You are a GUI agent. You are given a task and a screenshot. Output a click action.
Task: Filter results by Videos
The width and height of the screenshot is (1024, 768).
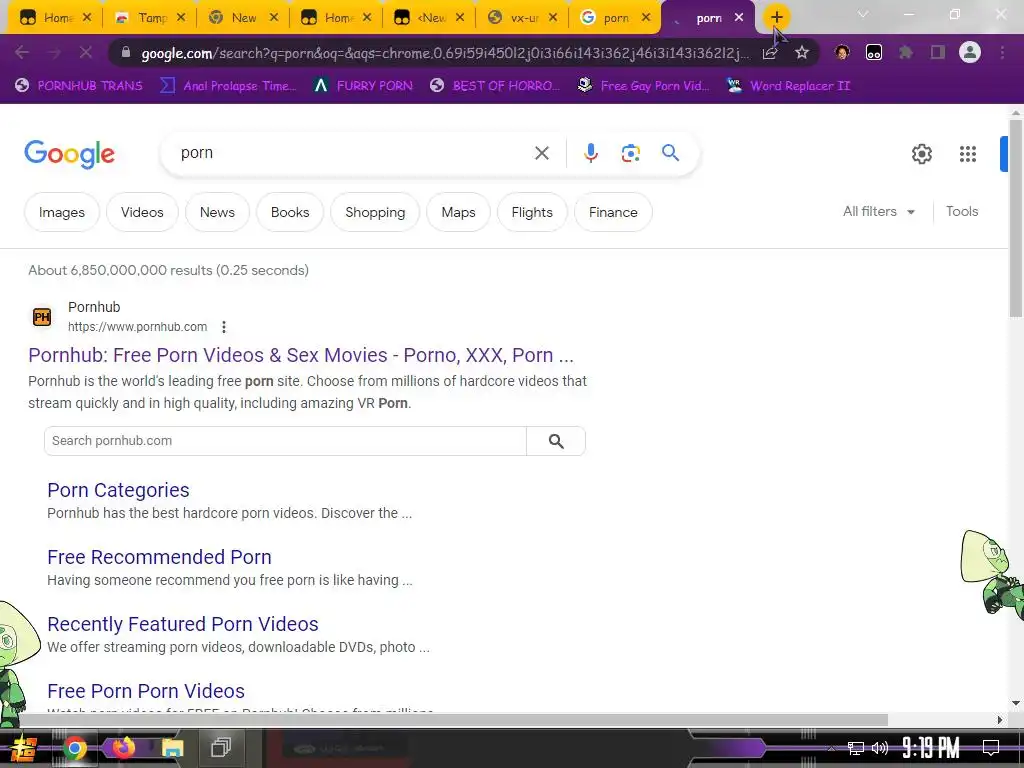coord(142,212)
